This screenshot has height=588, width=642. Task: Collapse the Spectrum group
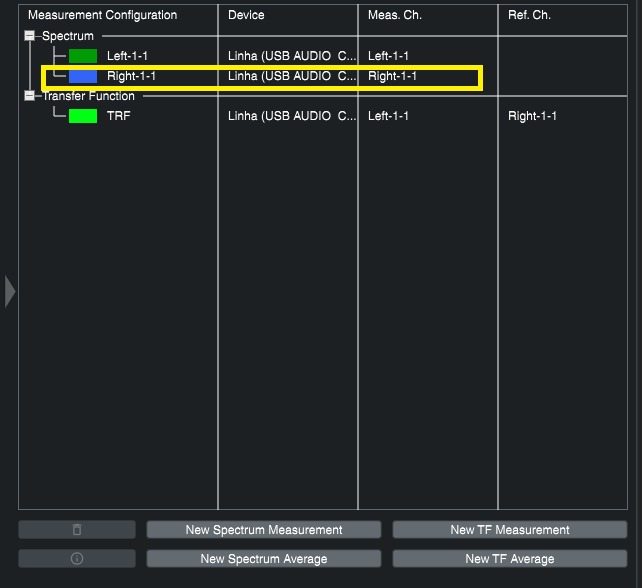30,36
